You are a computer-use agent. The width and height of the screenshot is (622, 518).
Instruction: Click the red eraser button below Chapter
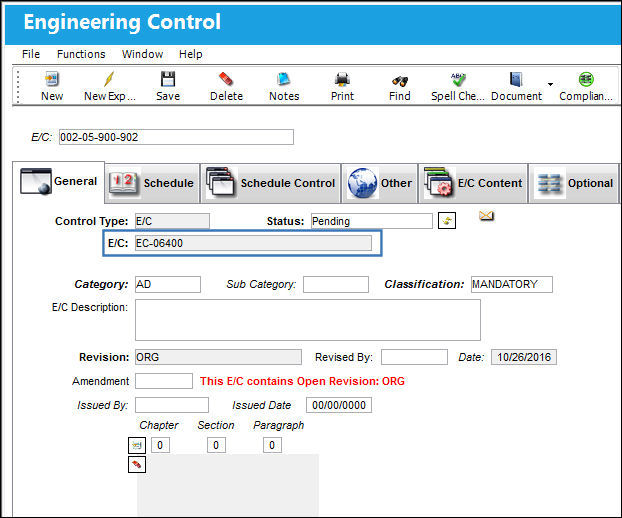pos(137,464)
